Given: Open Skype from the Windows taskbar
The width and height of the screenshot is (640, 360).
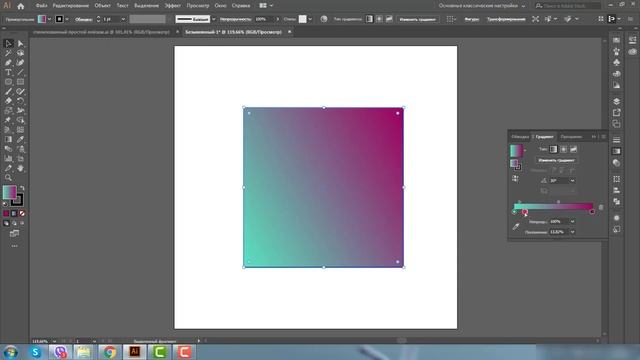Looking at the screenshot, I should [36, 352].
